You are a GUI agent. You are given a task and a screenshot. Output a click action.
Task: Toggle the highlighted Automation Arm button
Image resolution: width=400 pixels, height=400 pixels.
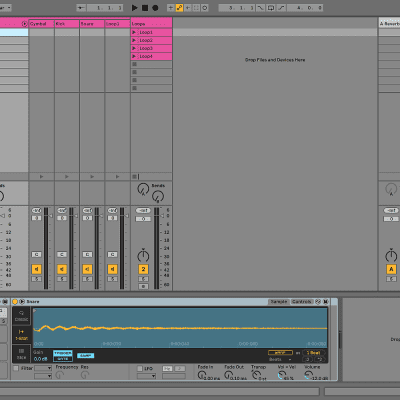[x=179, y=8]
